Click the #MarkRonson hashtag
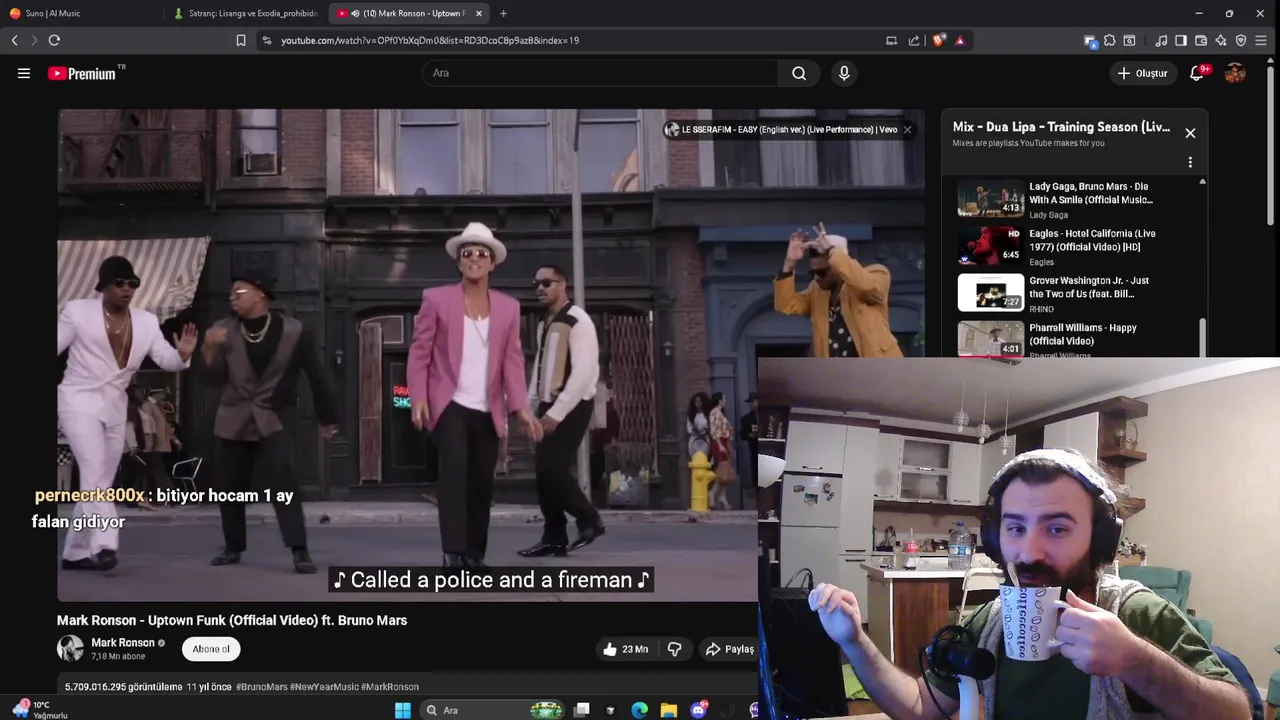The width and height of the screenshot is (1280, 720). (x=390, y=687)
